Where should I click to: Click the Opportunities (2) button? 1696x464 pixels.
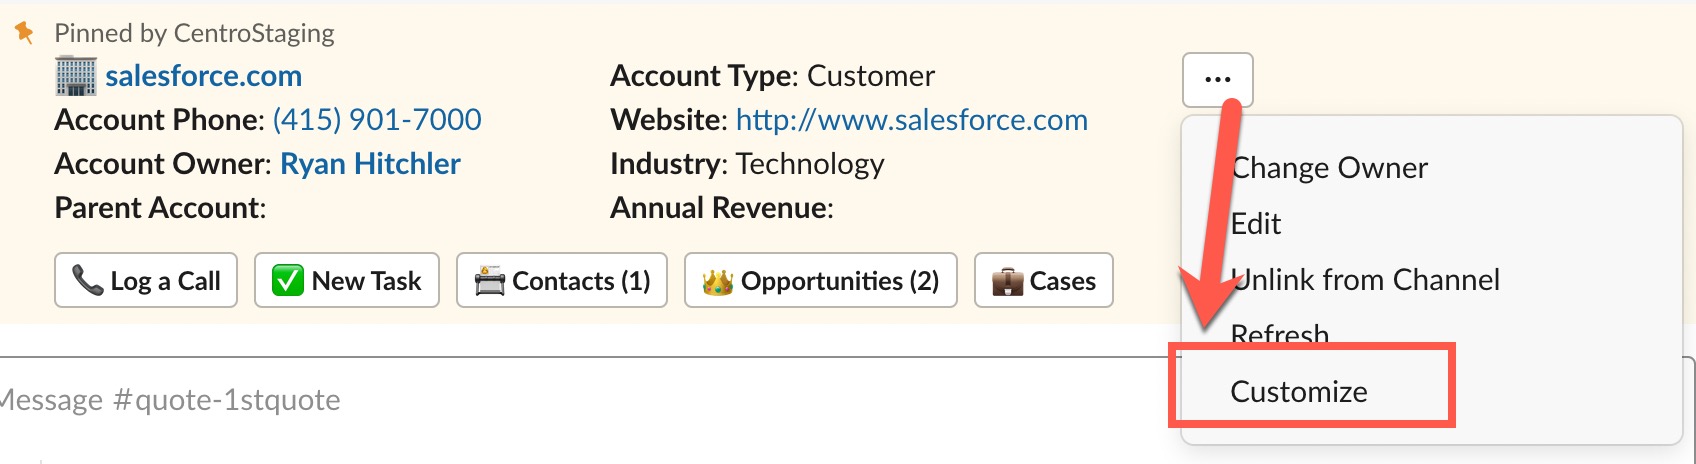821,280
